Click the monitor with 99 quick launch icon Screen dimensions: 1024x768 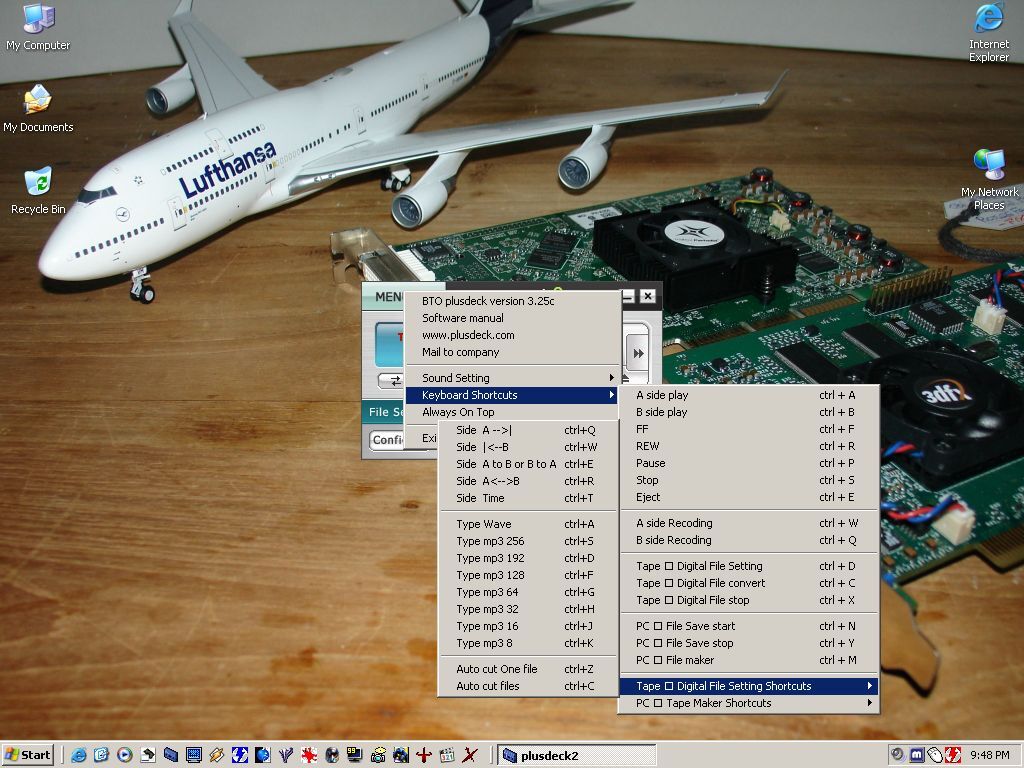[355, 755]
